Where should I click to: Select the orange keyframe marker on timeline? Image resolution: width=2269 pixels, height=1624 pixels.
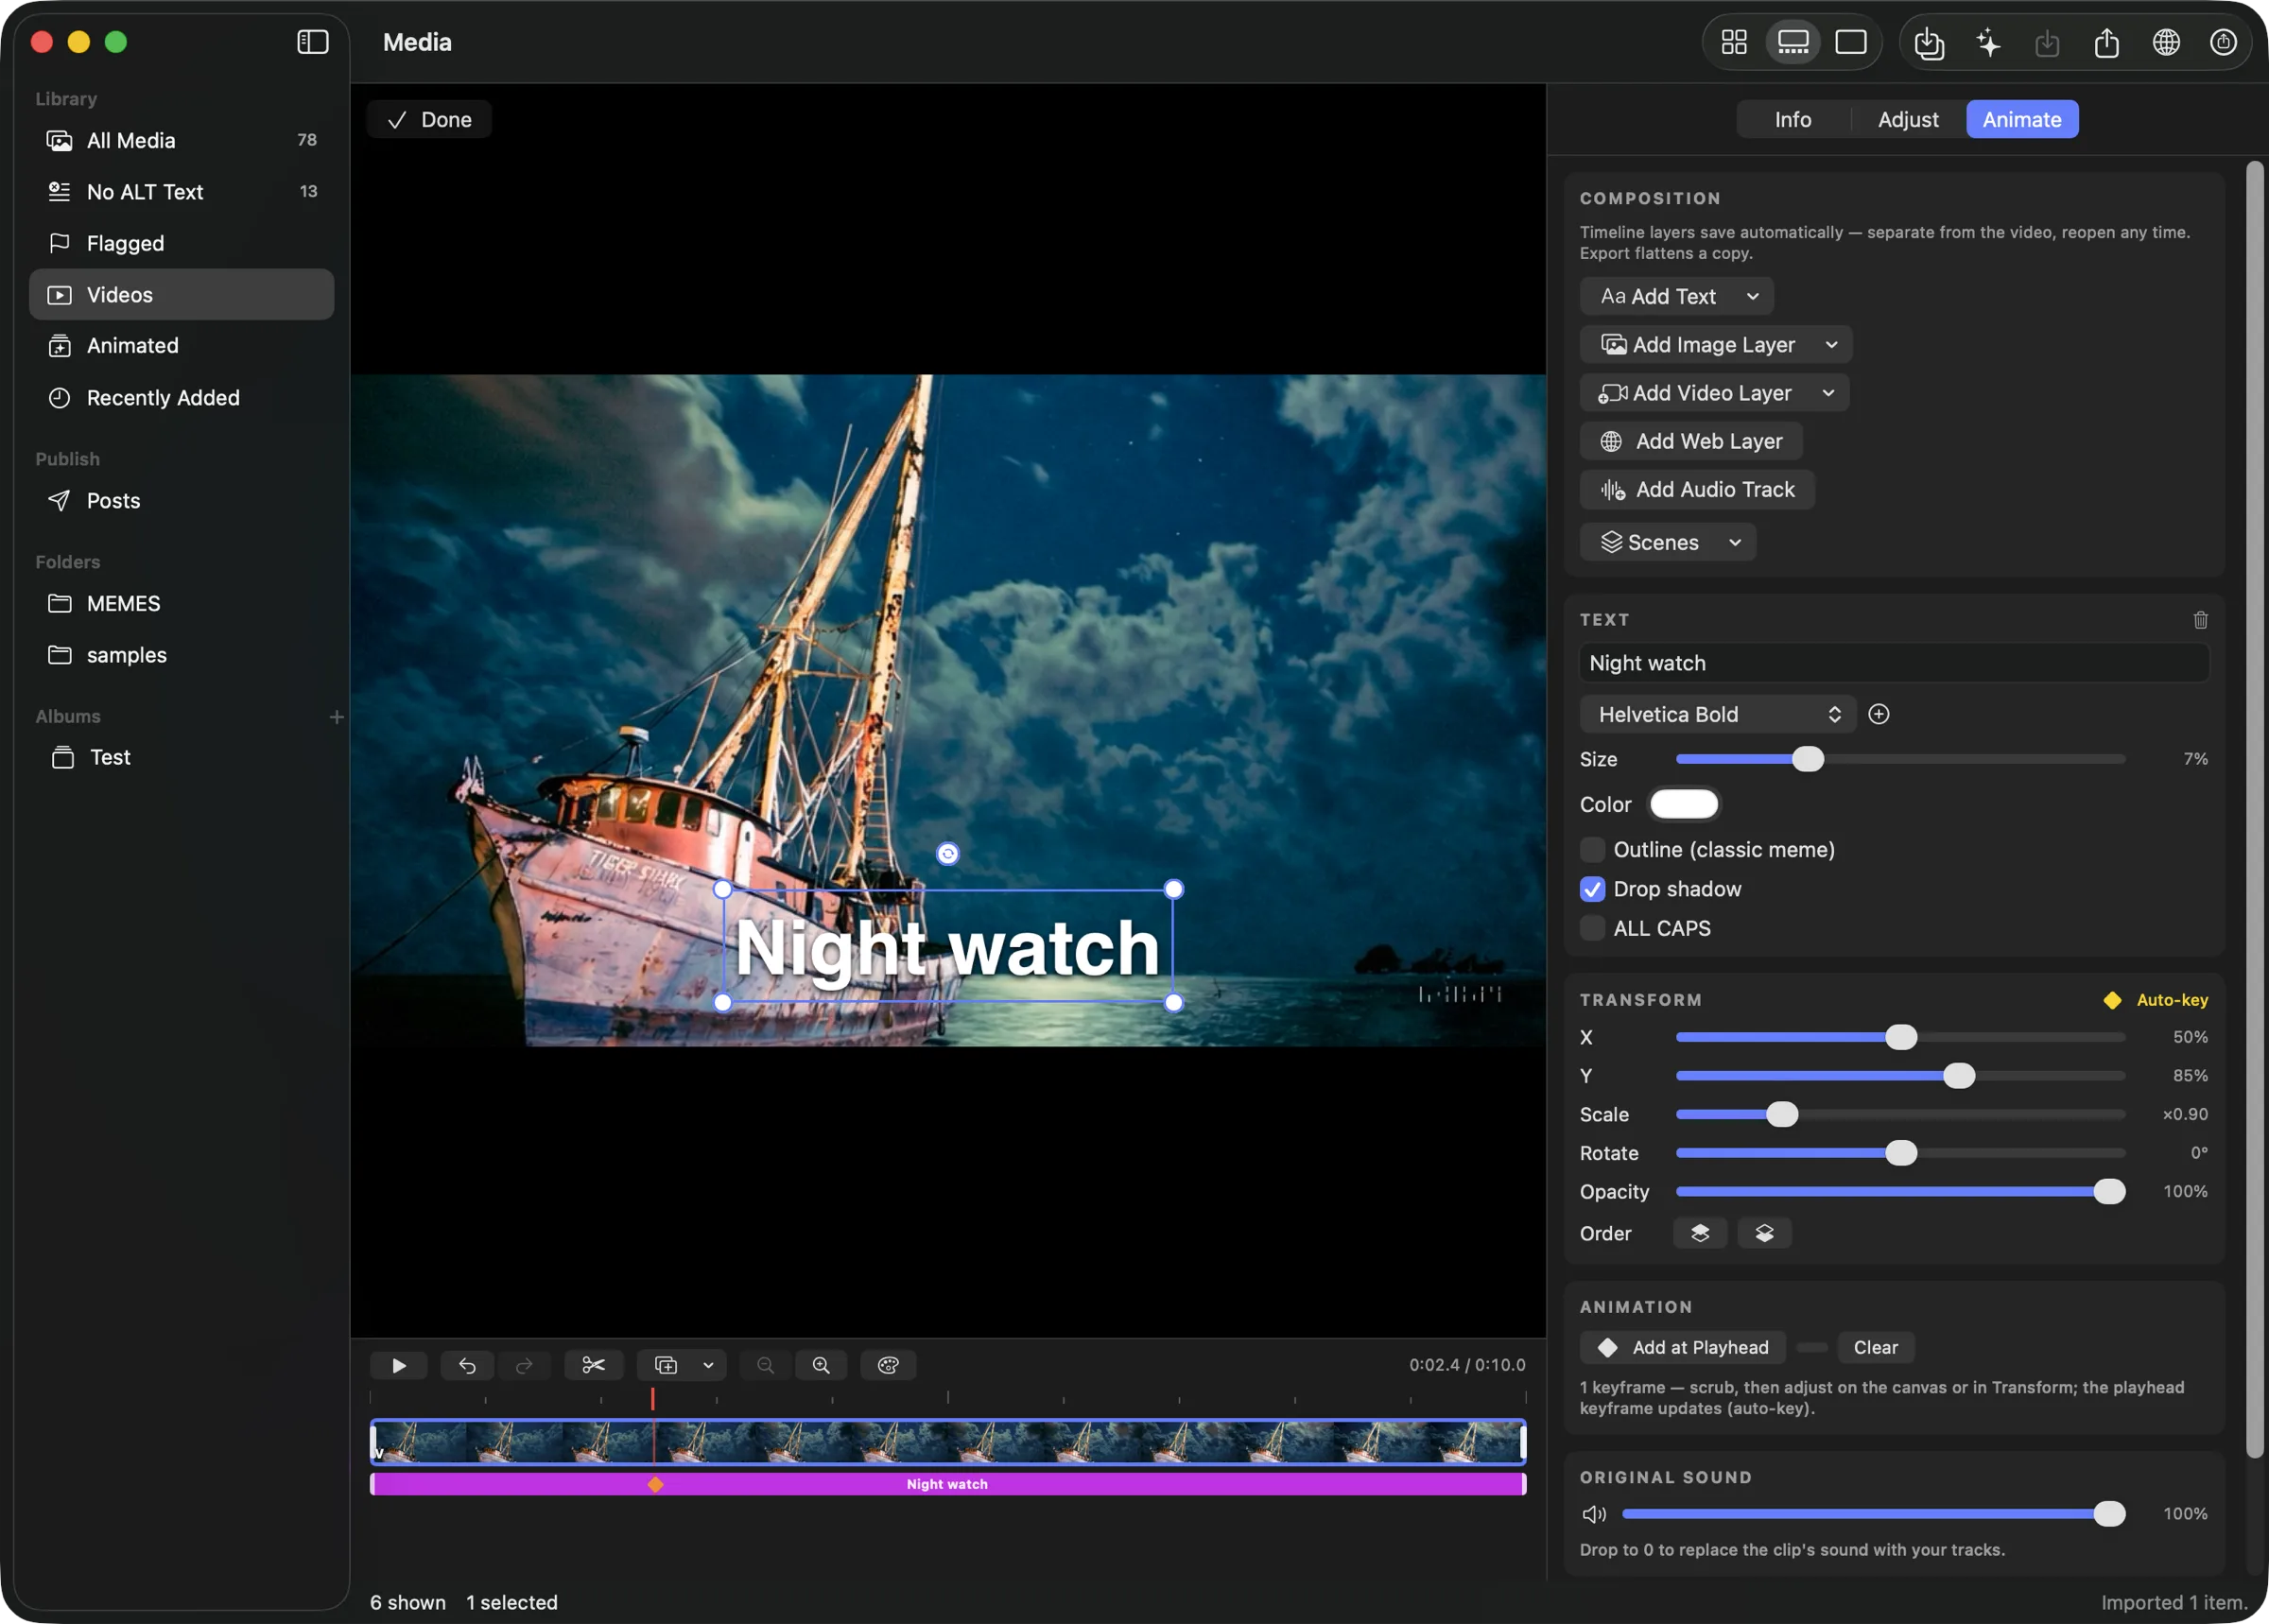tap(655, 1484)
